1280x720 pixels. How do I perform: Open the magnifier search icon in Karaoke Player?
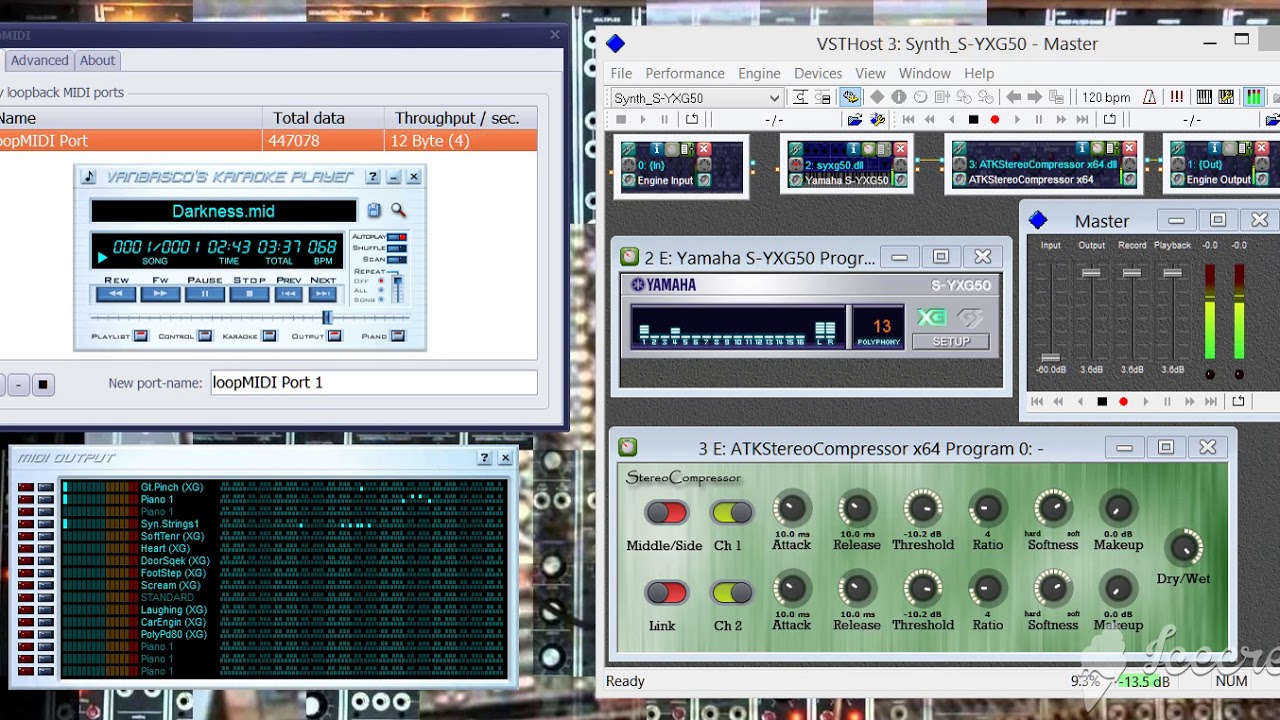pyautogui.click(x=398, y=211)
